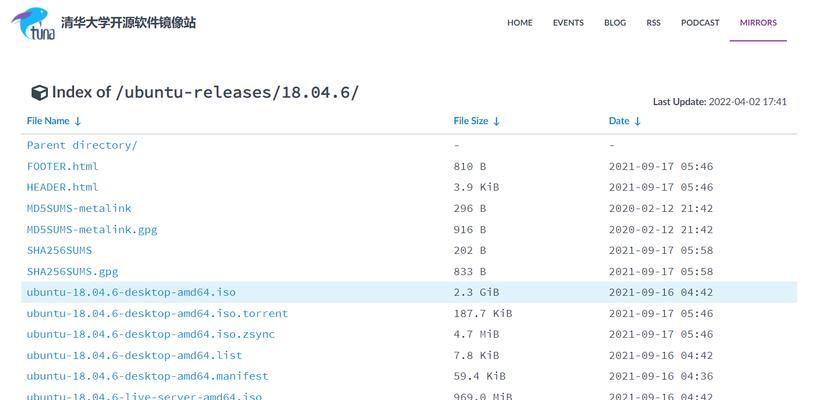The height and width of the screenshot is (400, 831).
Task: Open the PODCAST nav item
Action: click(700, 23)
